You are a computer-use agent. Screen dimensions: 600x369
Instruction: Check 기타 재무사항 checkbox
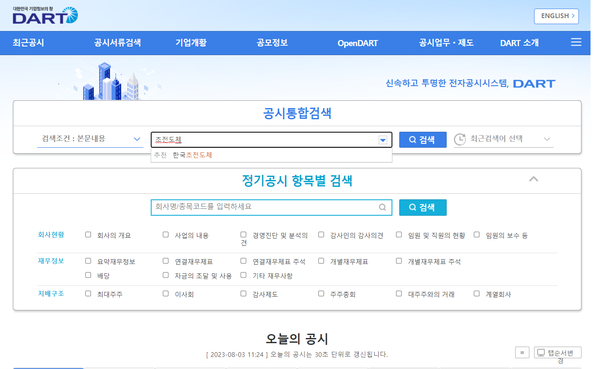(243, 275)
